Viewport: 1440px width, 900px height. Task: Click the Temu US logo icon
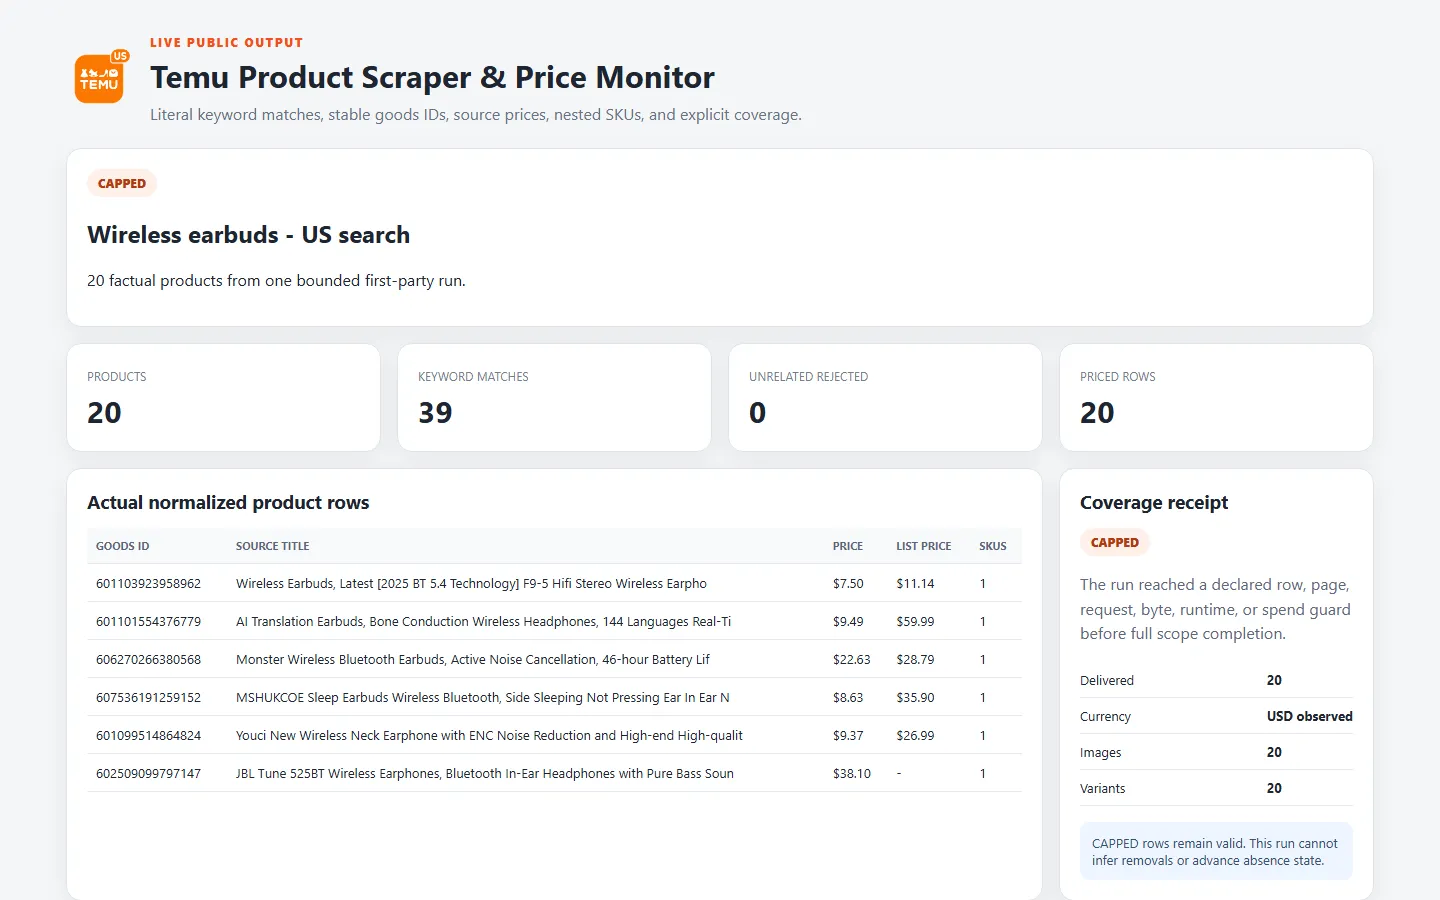[x=100, y=78]
